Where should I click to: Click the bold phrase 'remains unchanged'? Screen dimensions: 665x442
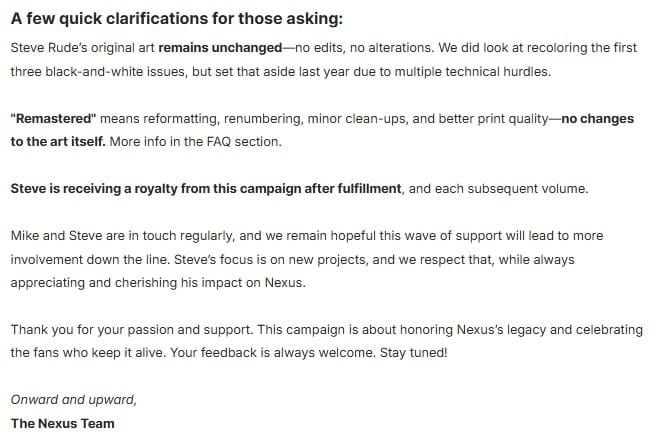220,48
